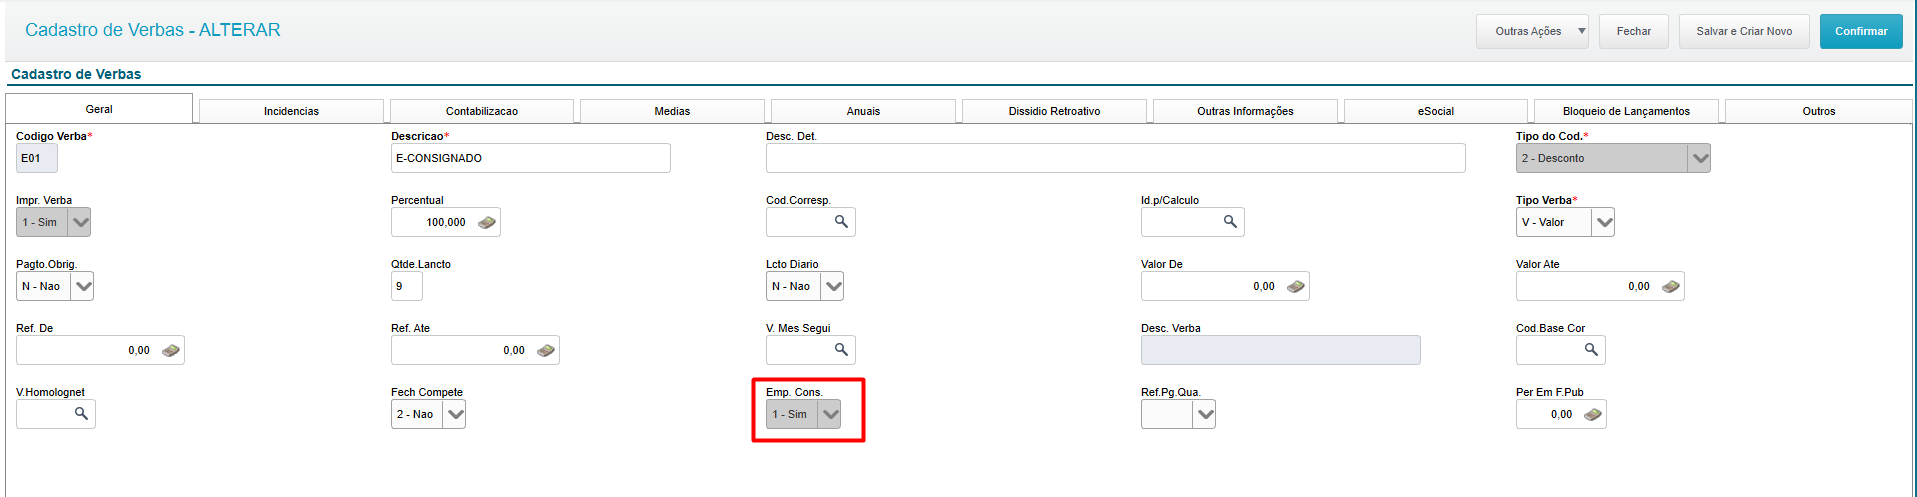Open the Valor Ate calculator icon
1917x497 pixels.
(1670, 286)
